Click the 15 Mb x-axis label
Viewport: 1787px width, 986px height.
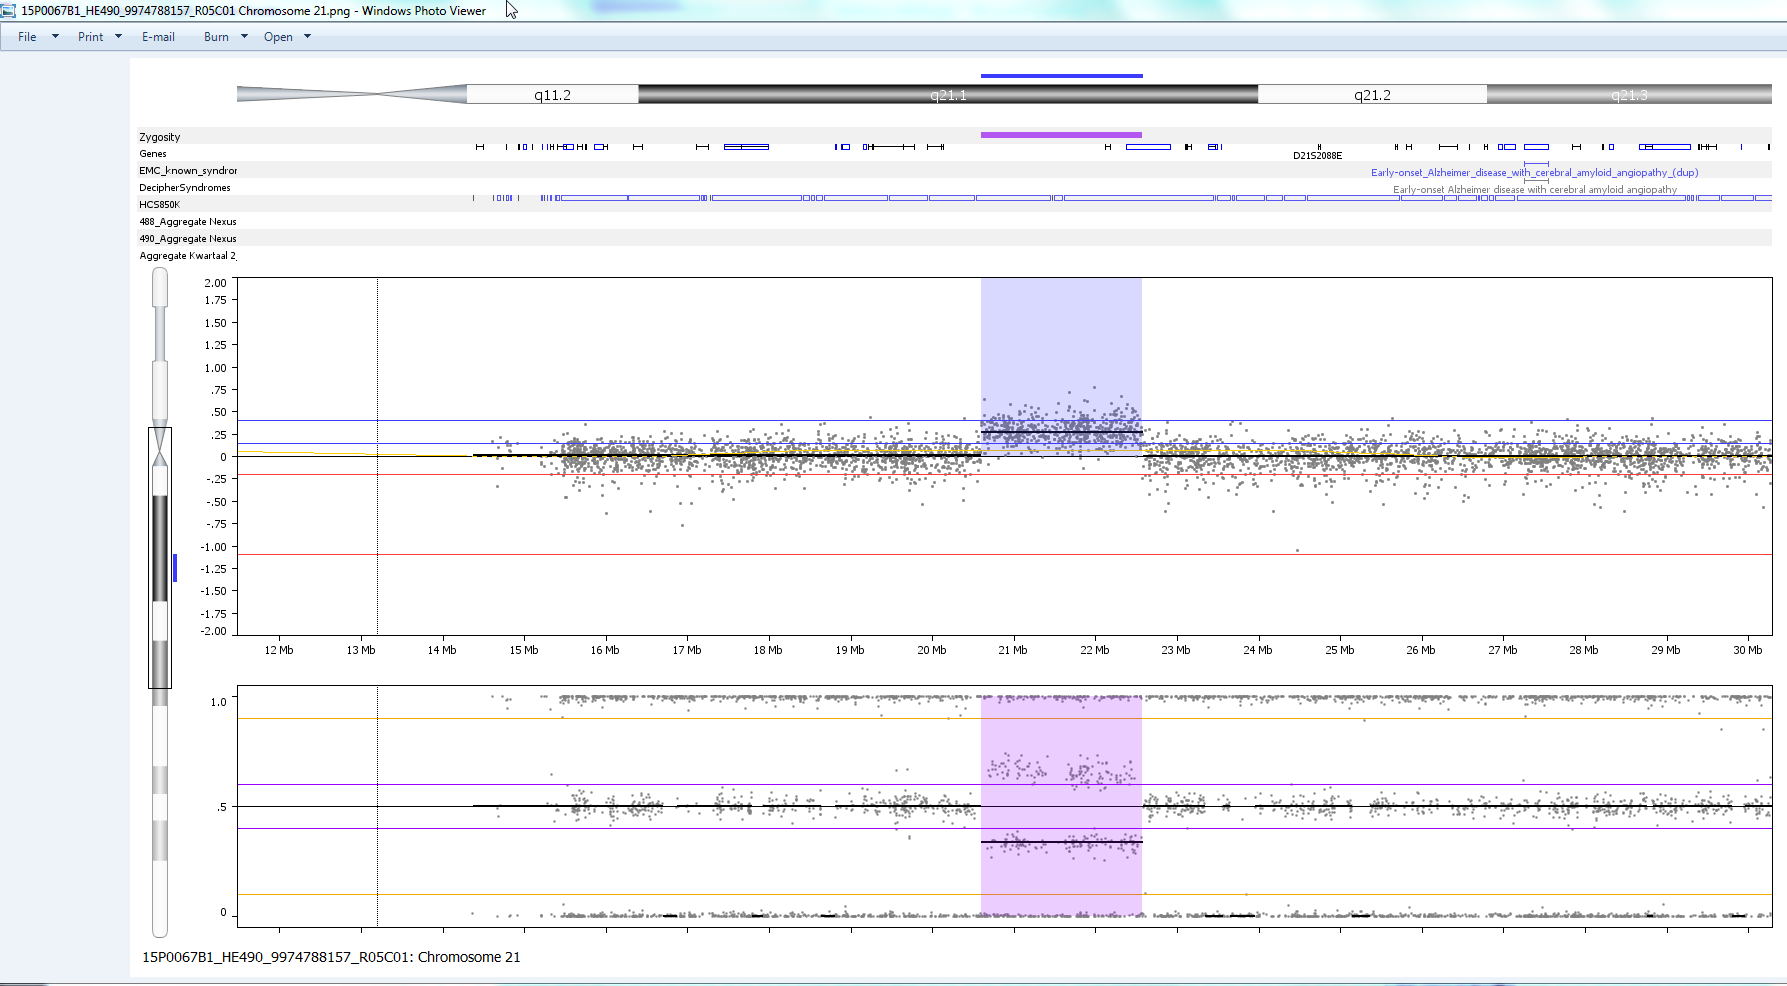524,650
